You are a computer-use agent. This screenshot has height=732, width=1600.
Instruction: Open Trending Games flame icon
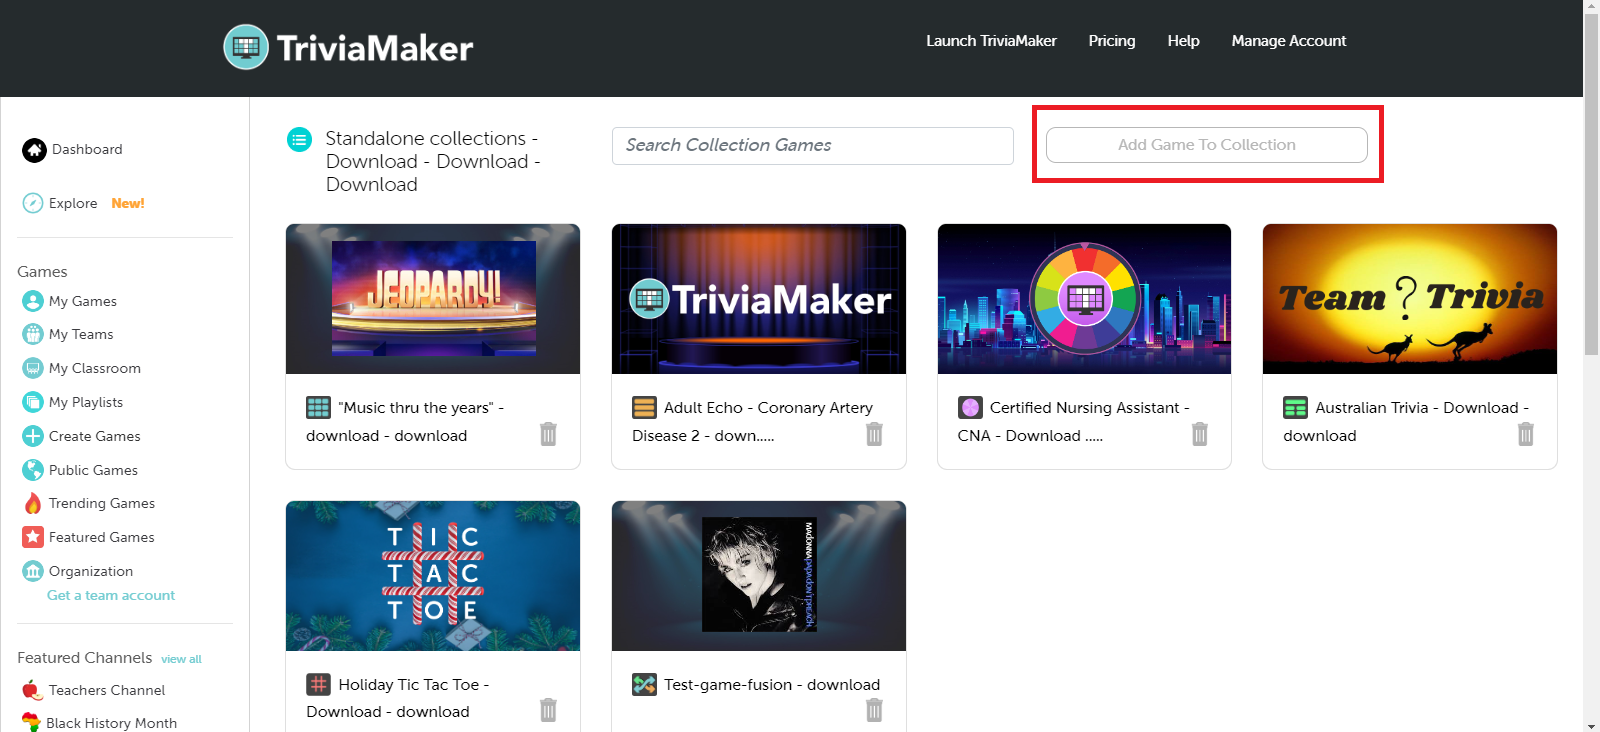33,503
